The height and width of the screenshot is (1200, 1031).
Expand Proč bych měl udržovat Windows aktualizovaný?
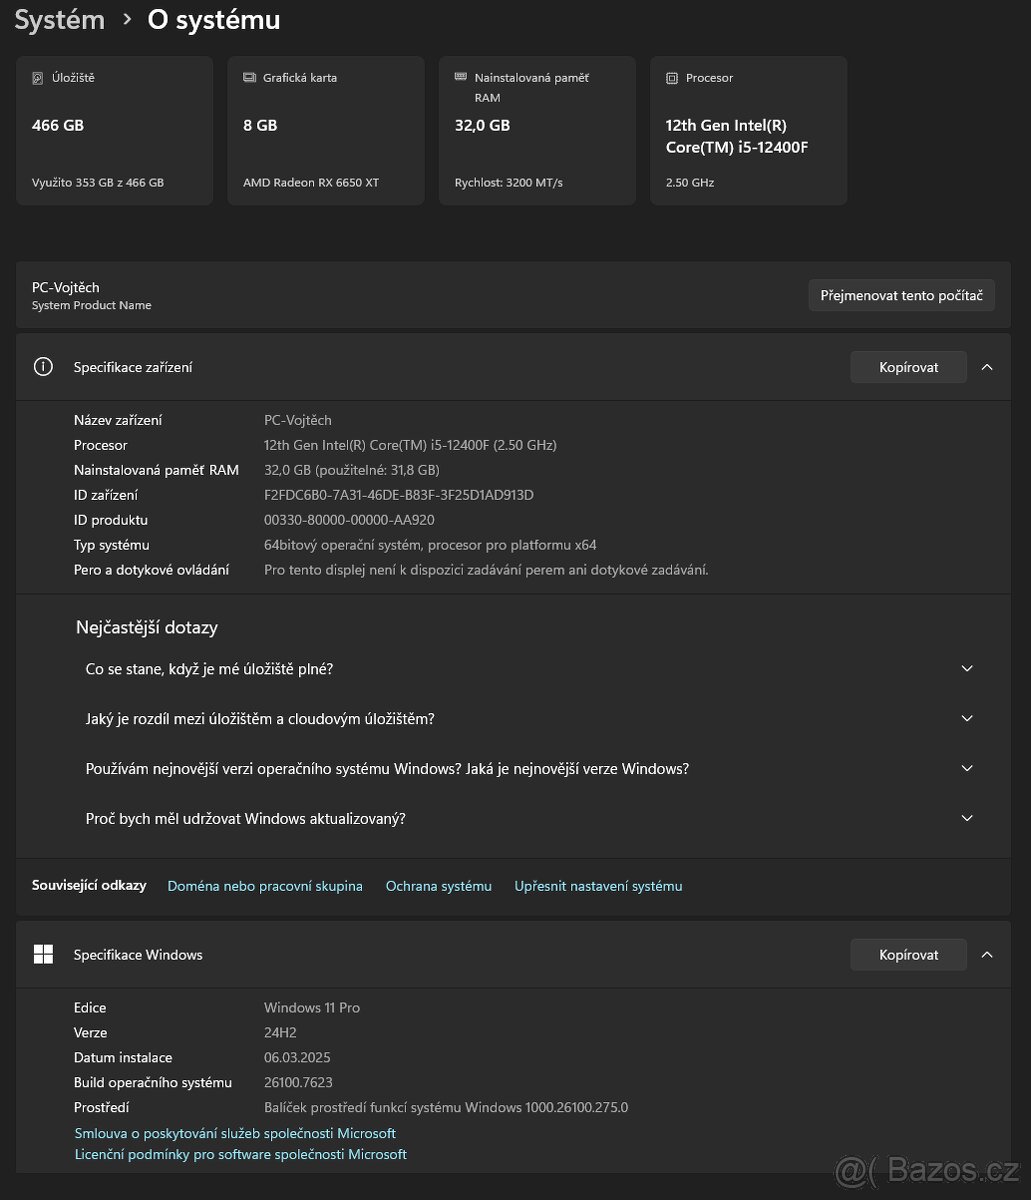point(966,818)
